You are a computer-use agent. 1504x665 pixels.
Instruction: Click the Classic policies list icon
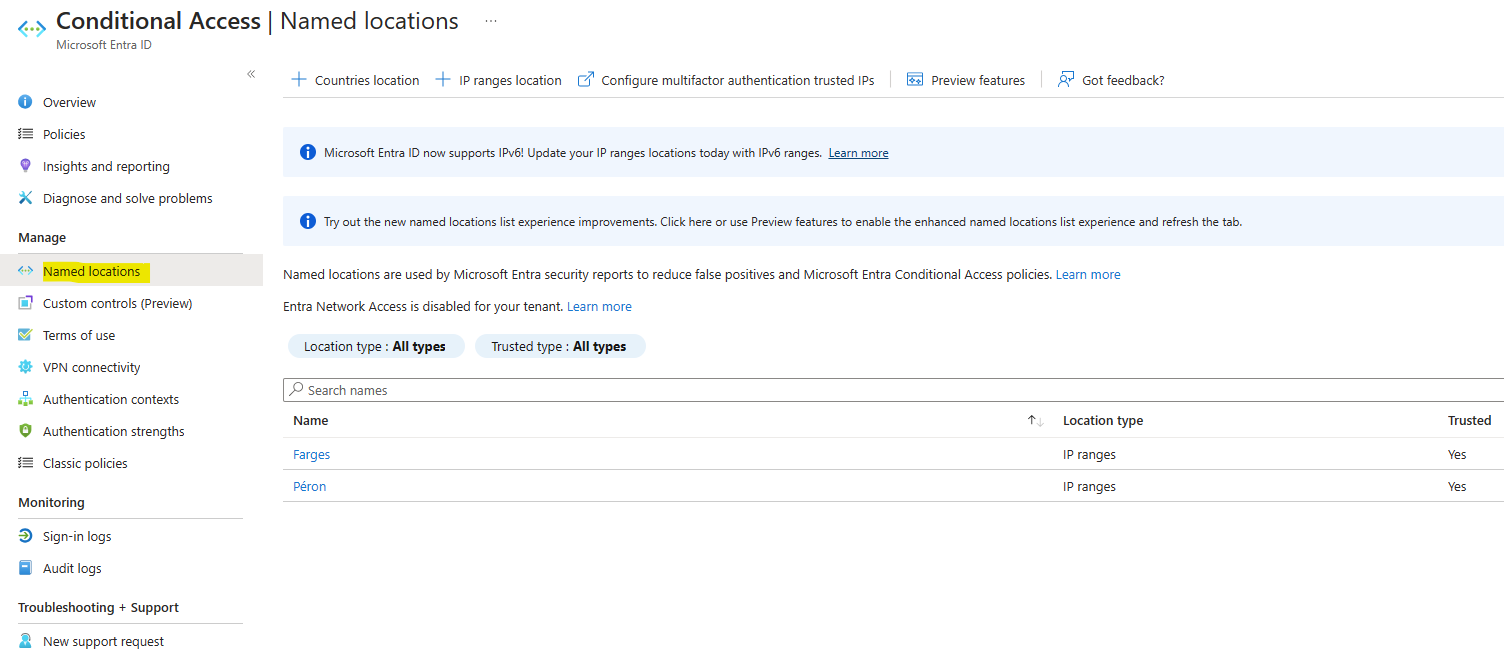26,463
